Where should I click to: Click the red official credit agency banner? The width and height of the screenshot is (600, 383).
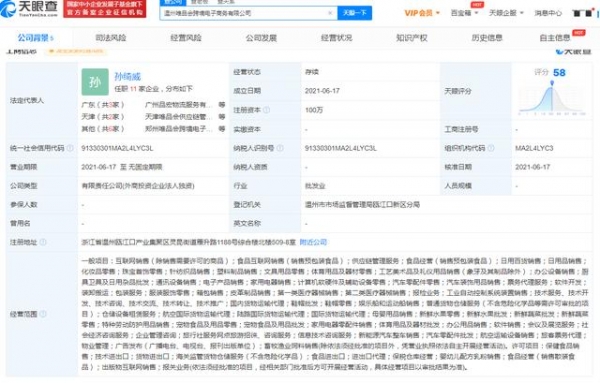pos(105,8)
